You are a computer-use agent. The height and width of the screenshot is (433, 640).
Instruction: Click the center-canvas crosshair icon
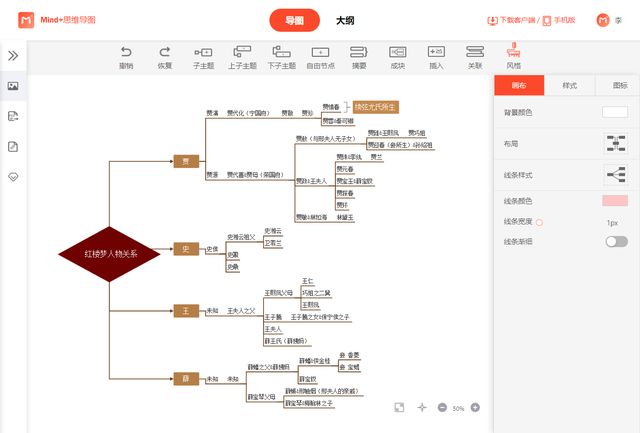pos(422,407)
